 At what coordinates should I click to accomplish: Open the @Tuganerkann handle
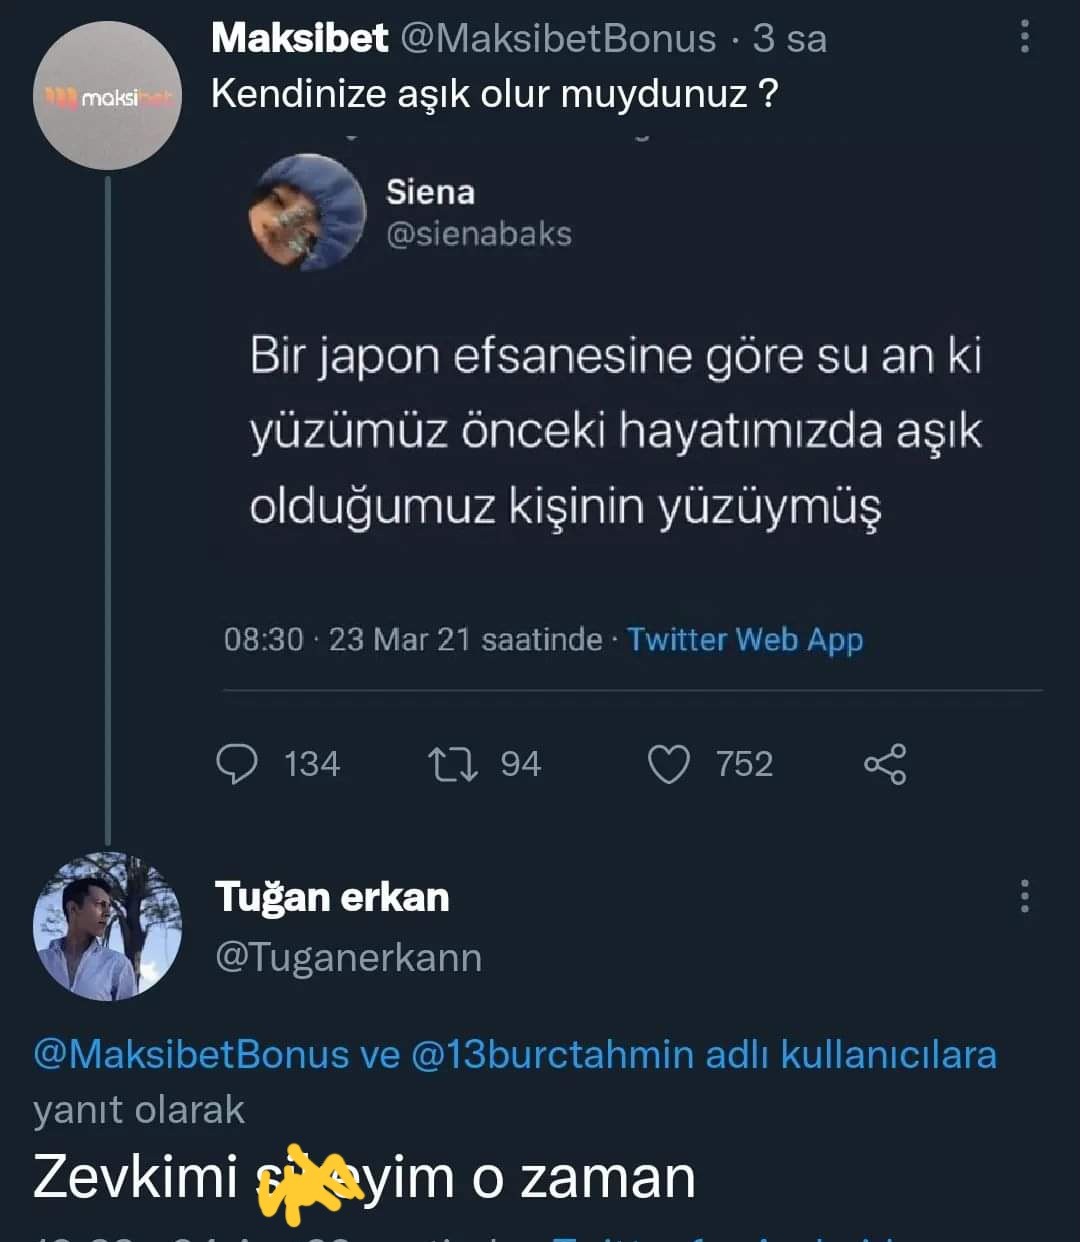click(349, 958)
